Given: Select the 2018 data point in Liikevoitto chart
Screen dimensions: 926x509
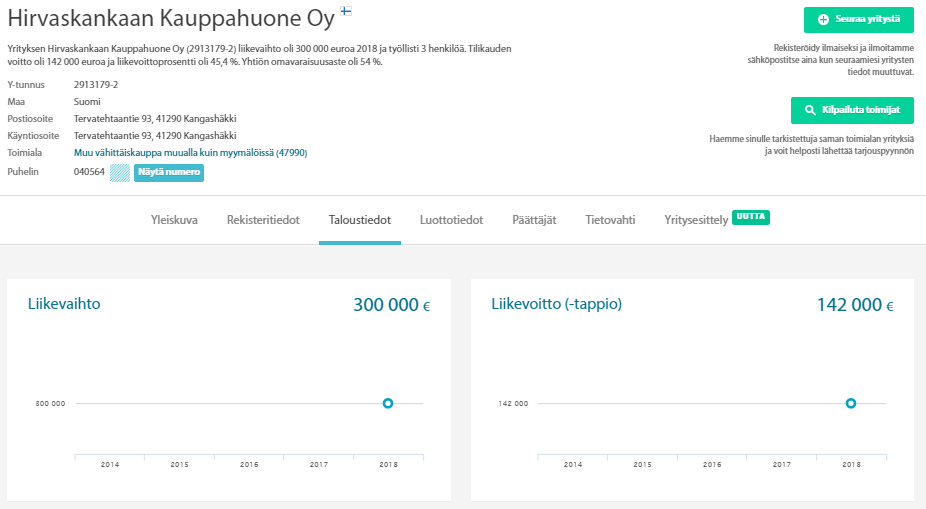Looking at the screenshot, I should pyautogui.click(x=850, y=403).
